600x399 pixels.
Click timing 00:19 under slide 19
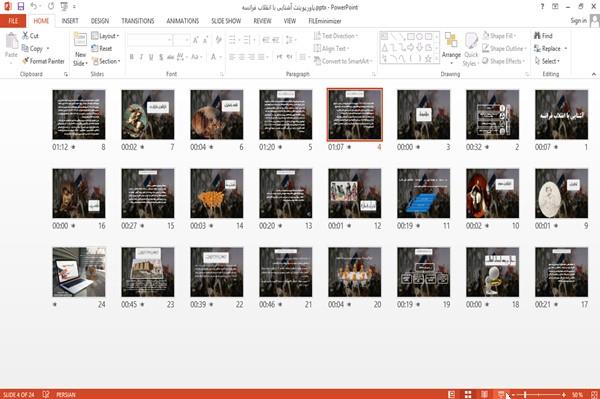405,305
